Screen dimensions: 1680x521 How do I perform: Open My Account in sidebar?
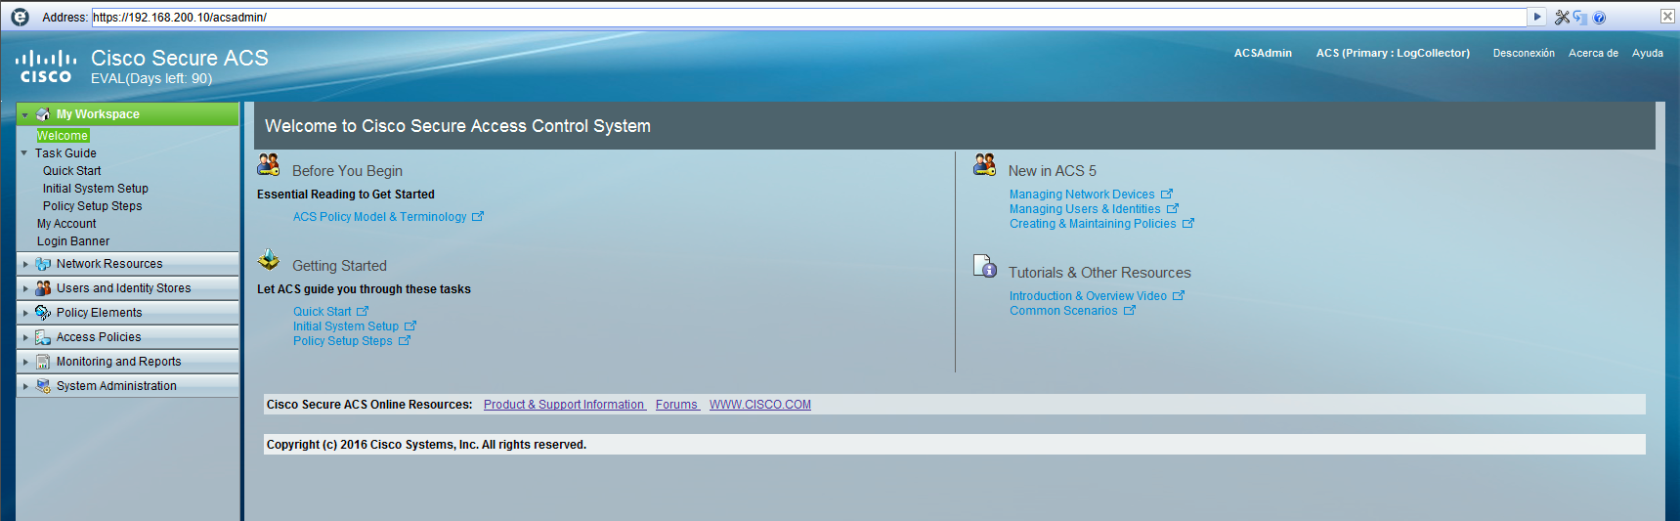click(x=66, y=224)
